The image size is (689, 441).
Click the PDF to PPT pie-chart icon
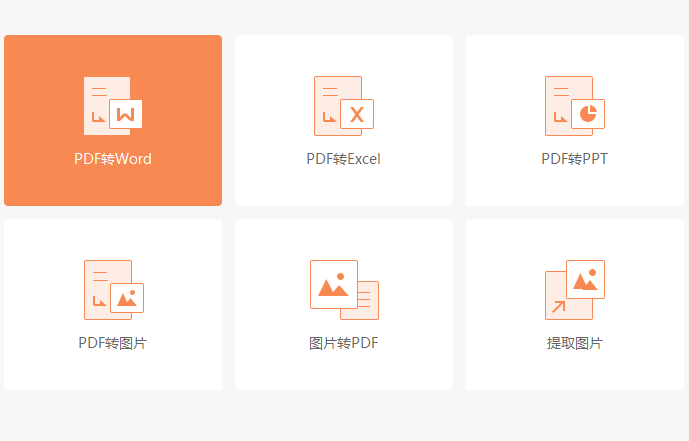coord(575,106)
